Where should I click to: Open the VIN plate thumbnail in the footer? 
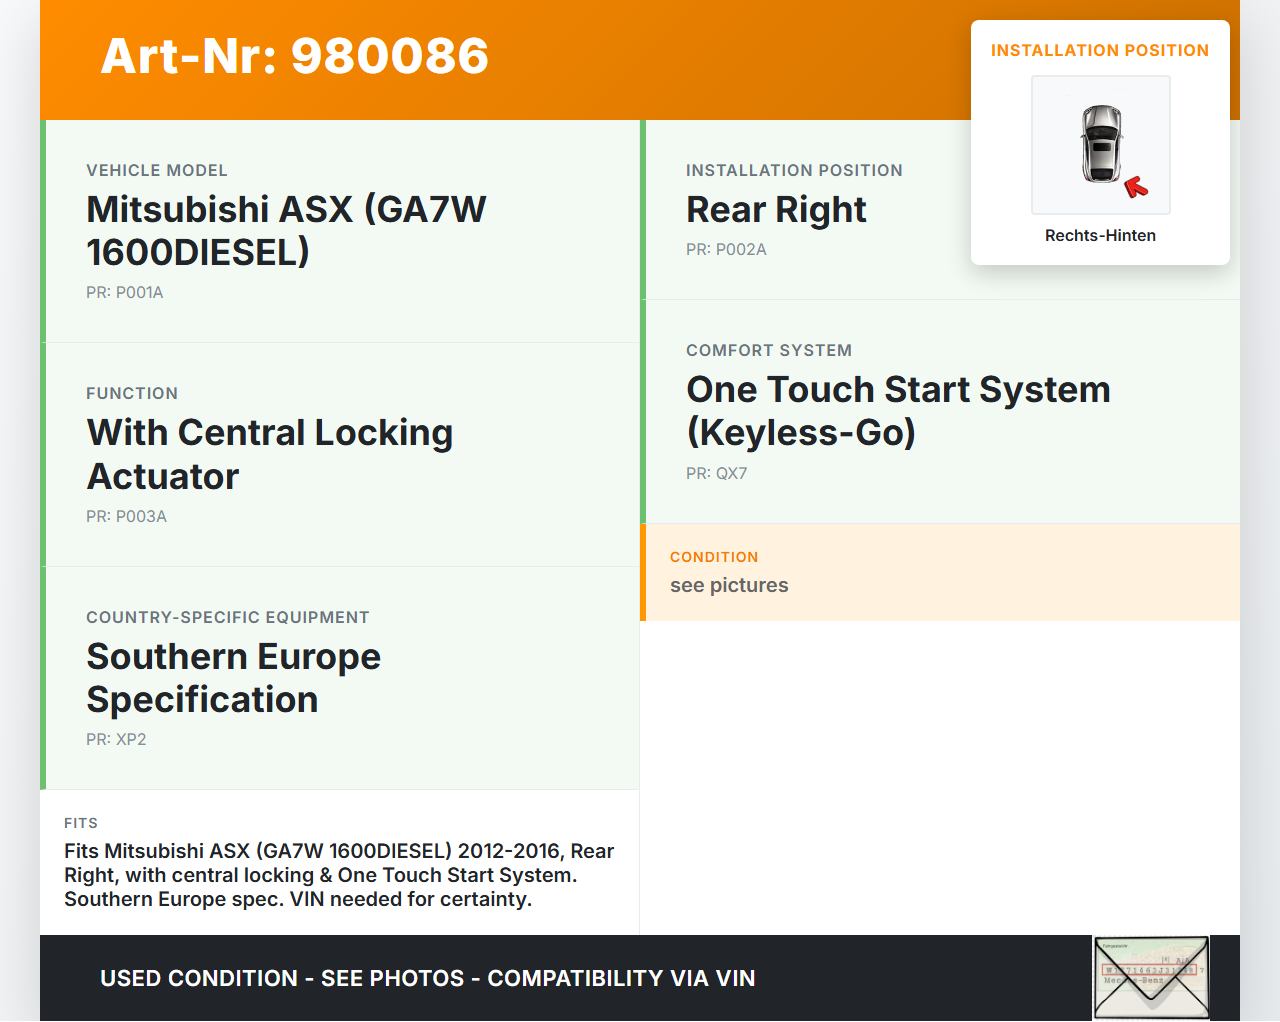pos(1151,978)
